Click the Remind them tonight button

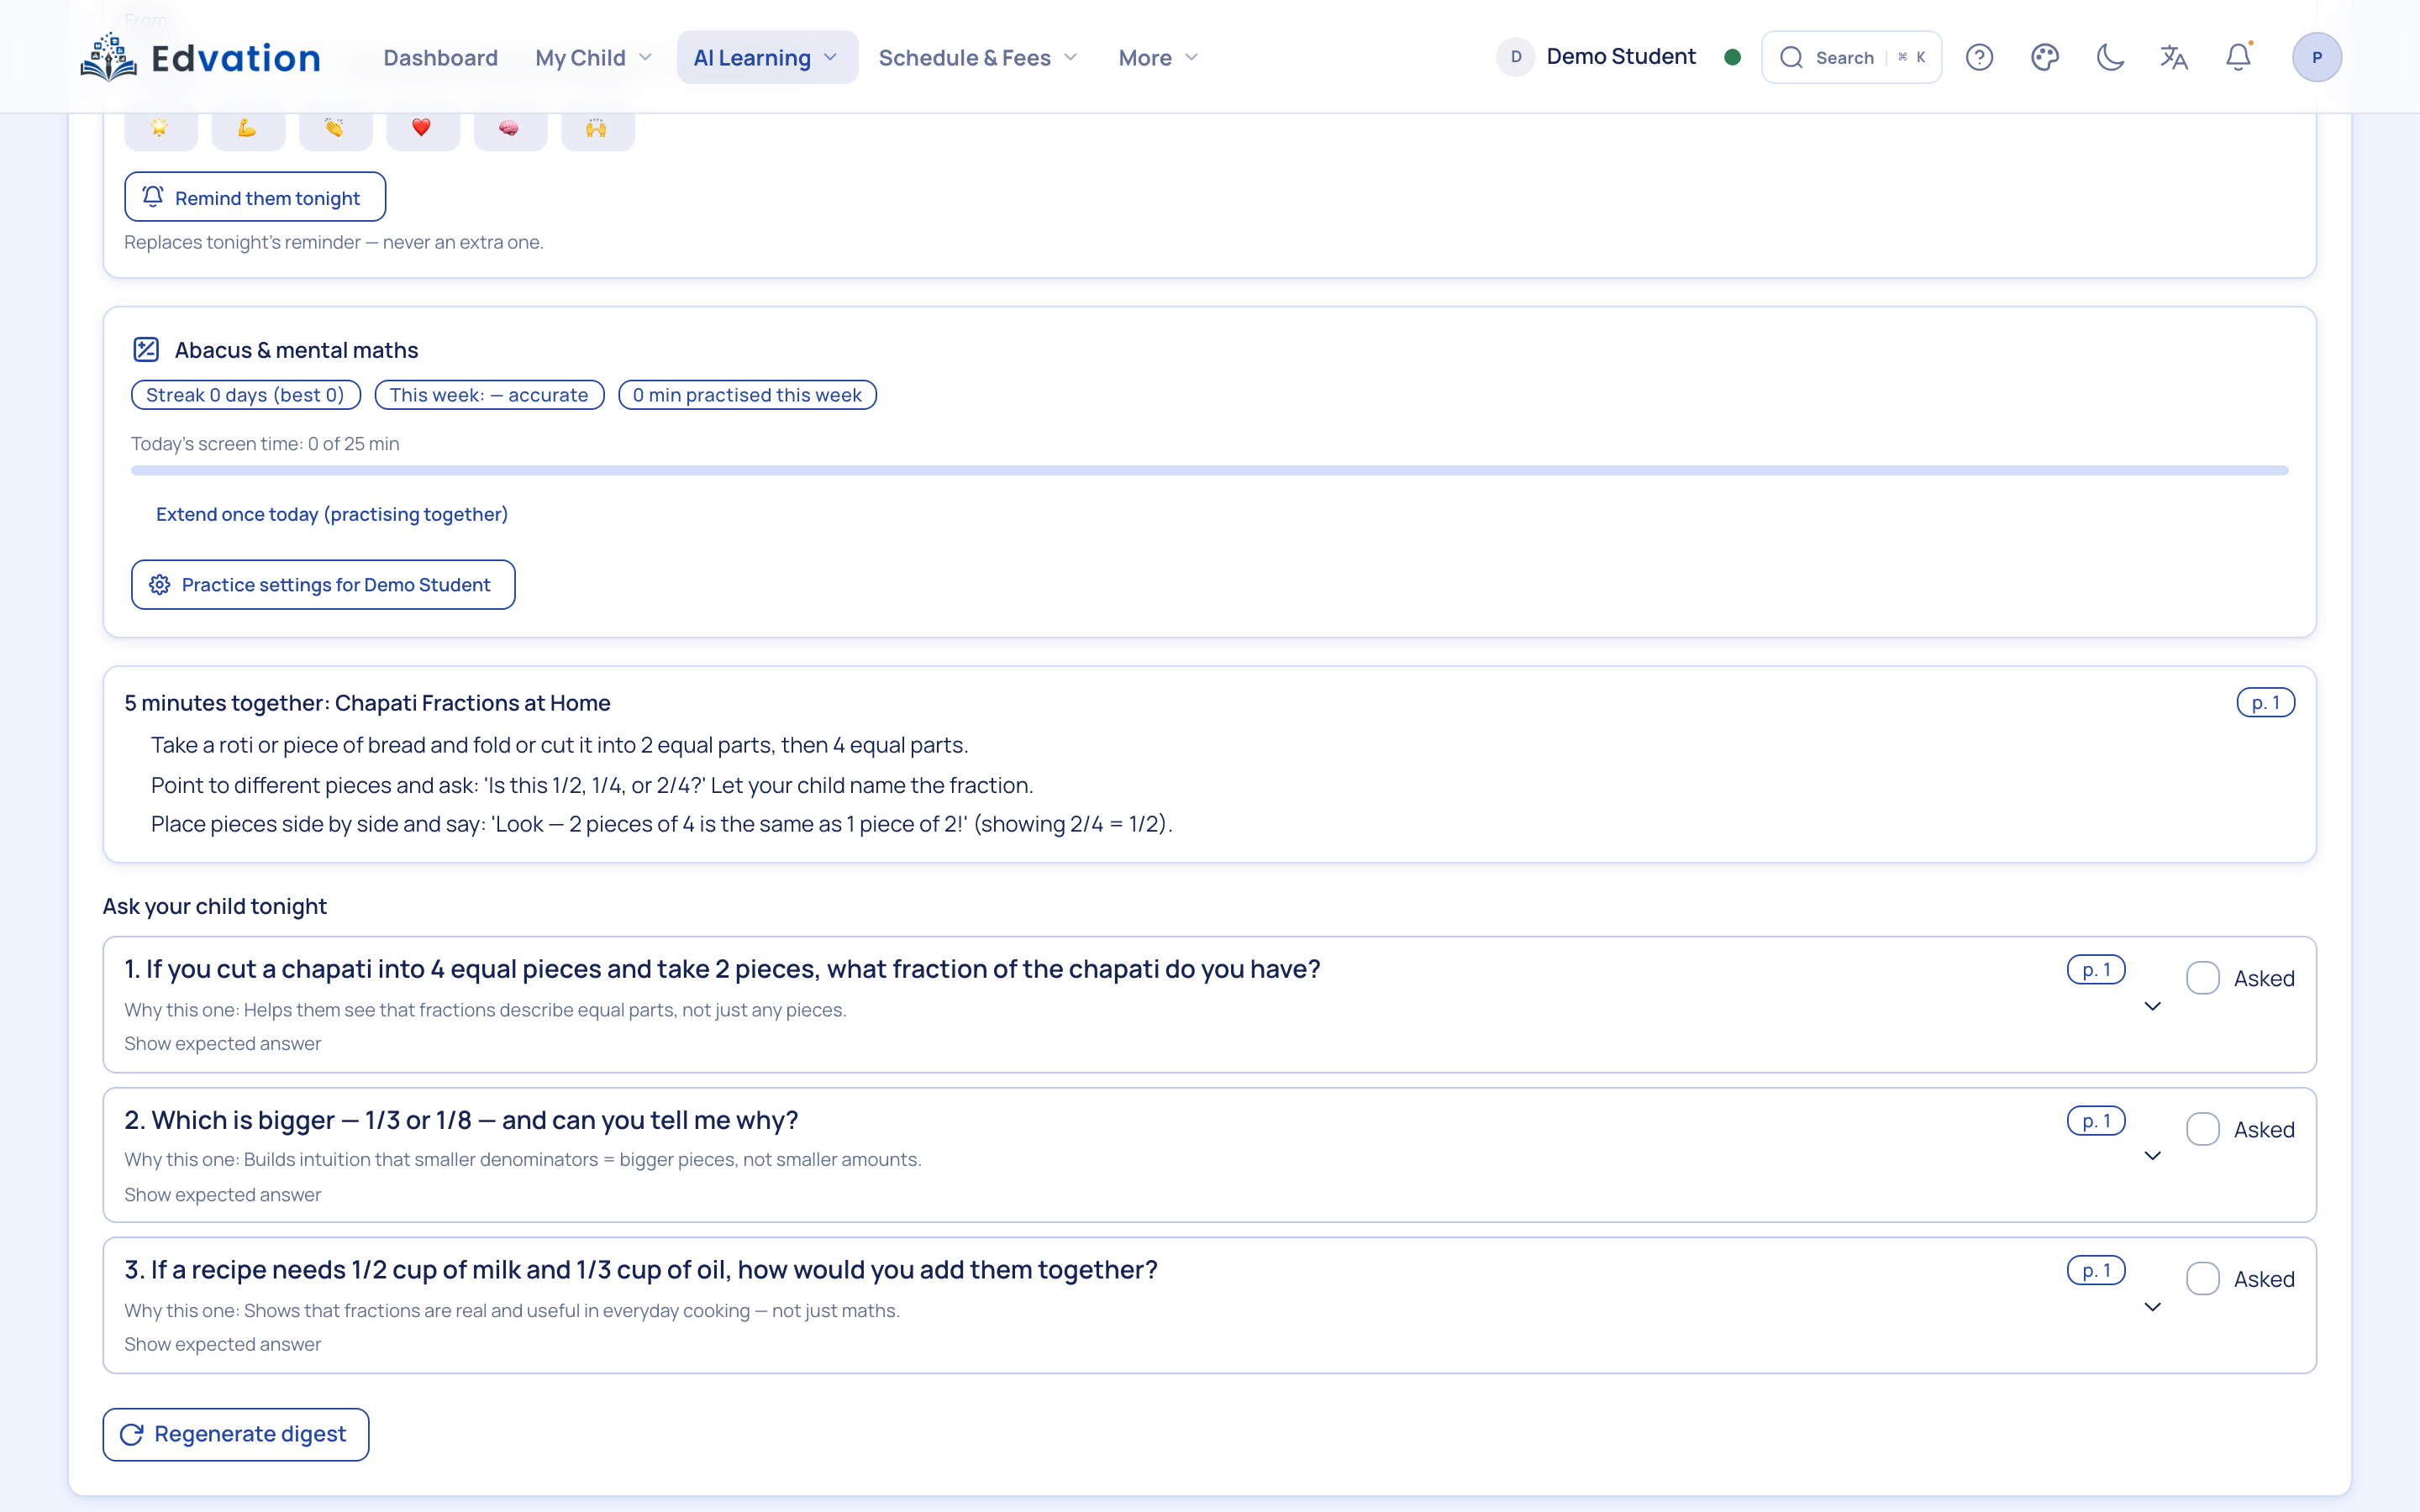(255, 197)
